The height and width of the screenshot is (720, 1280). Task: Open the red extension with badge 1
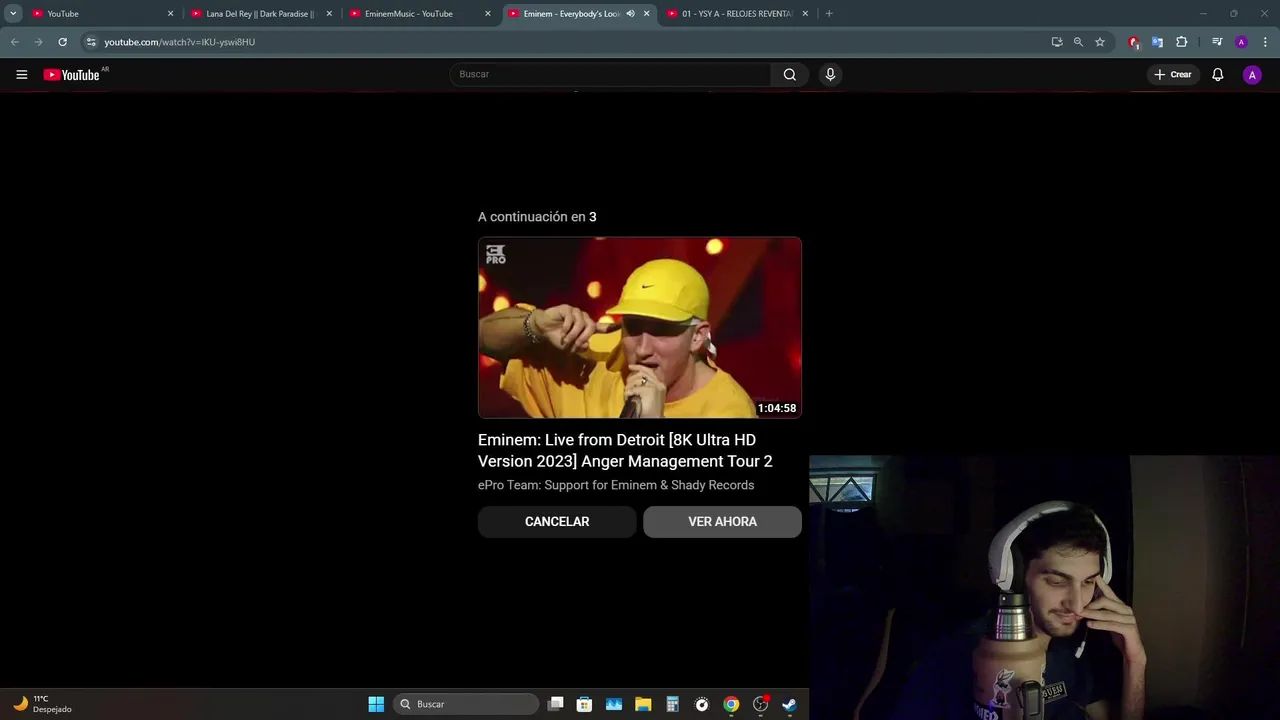[x=1134, y=42]
